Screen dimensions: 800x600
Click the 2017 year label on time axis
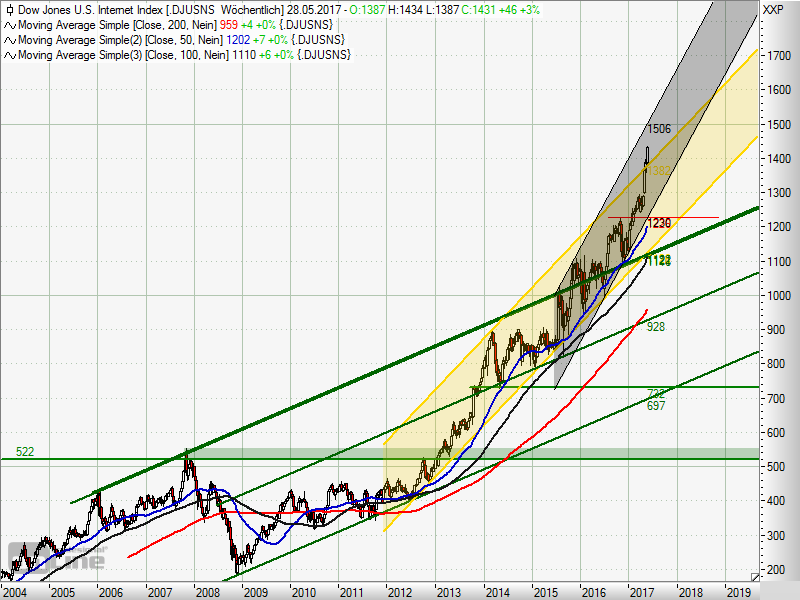click(642, 593)
